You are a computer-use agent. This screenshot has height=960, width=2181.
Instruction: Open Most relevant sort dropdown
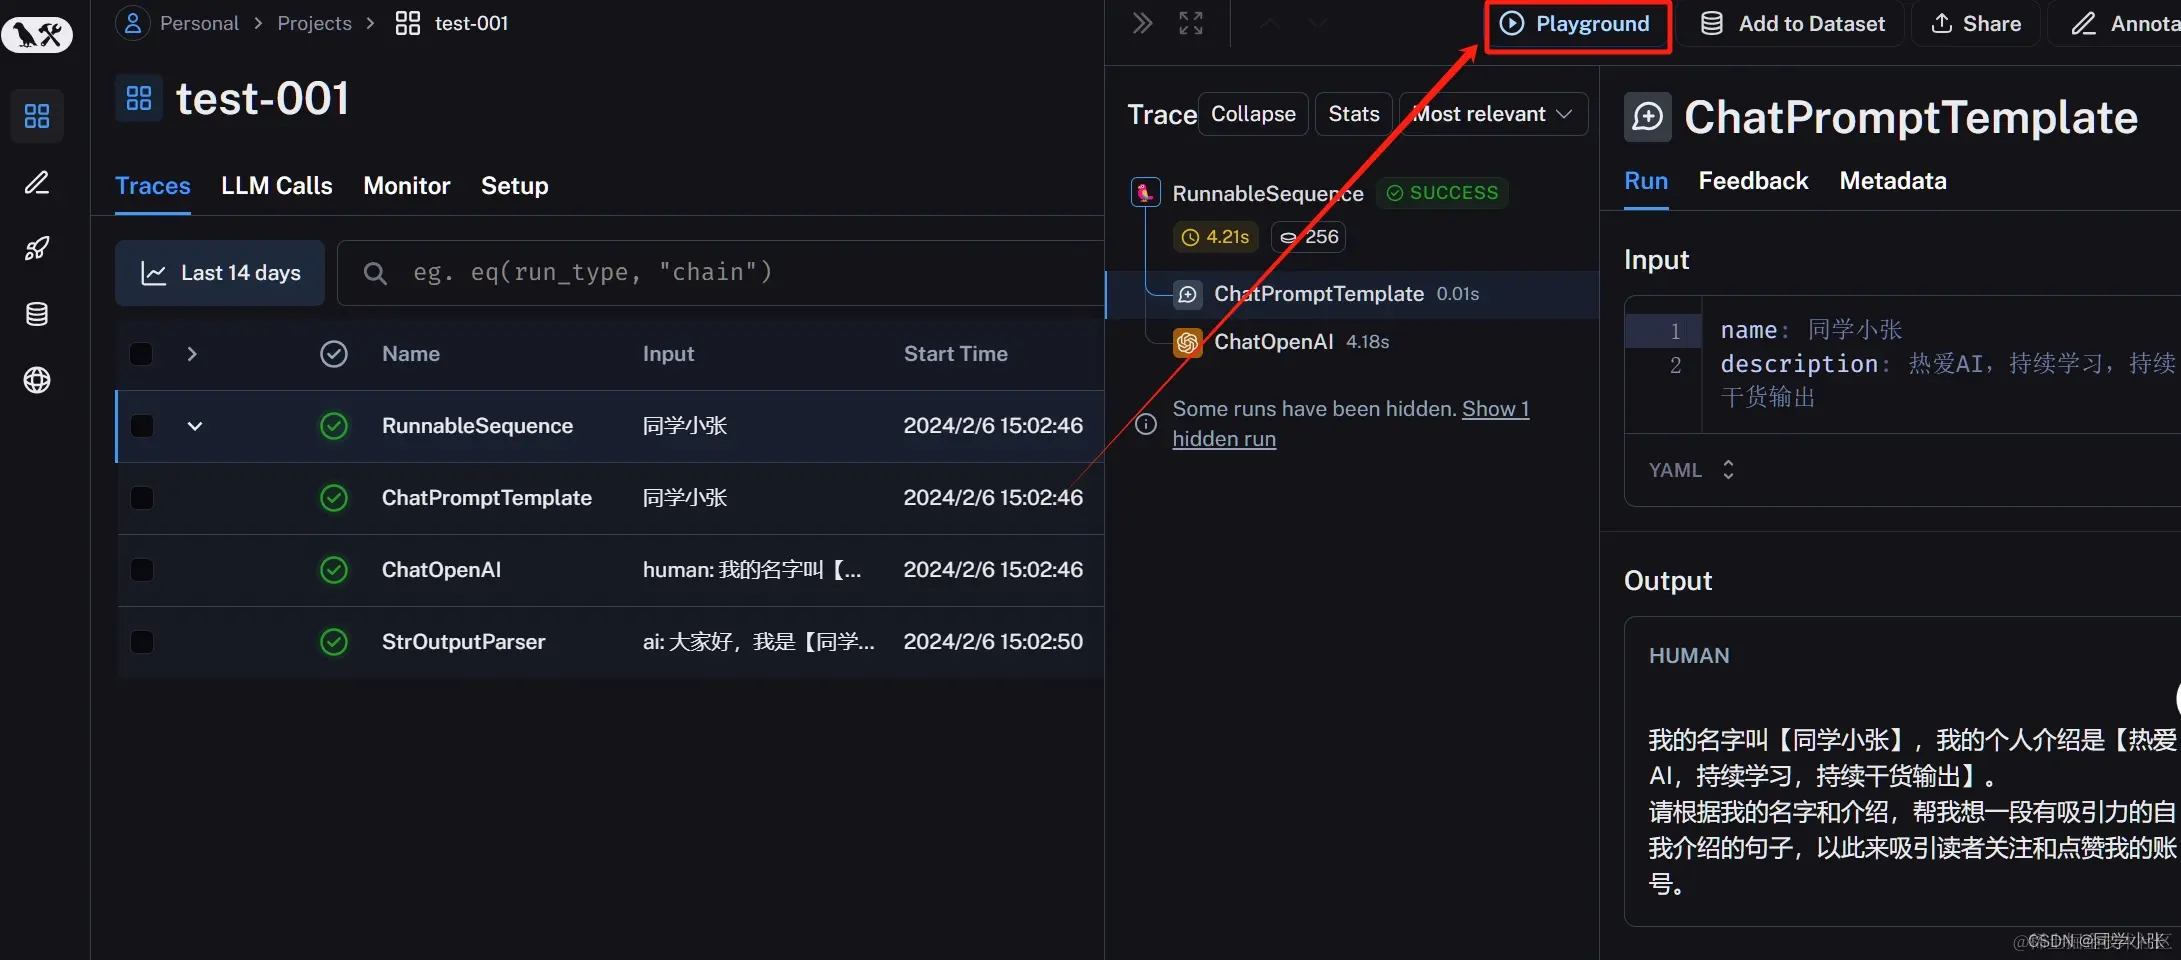[x=1493, y=114]
